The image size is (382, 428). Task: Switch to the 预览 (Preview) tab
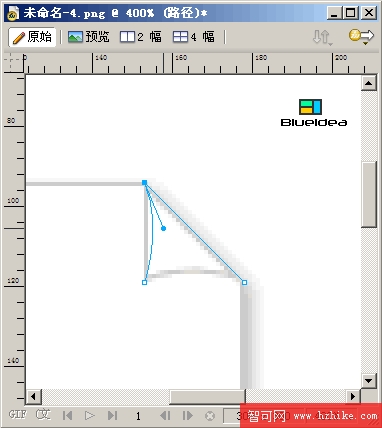(x=89, y=37)
